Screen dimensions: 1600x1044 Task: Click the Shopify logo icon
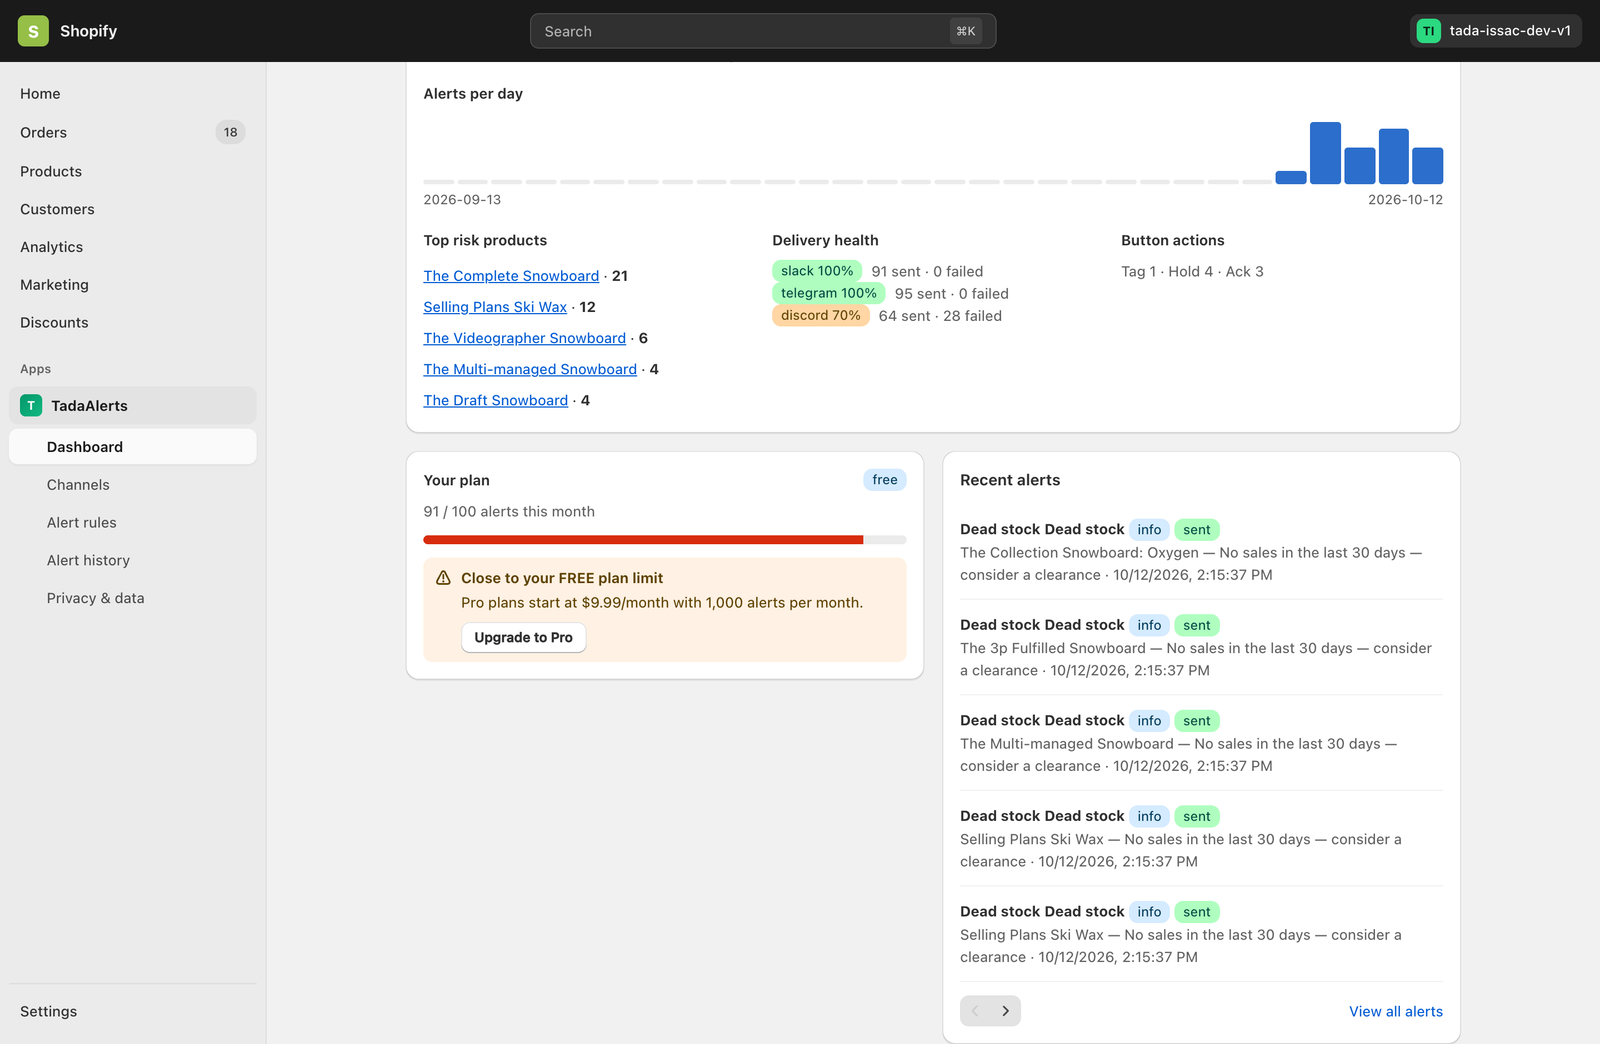tap(33, 31)
